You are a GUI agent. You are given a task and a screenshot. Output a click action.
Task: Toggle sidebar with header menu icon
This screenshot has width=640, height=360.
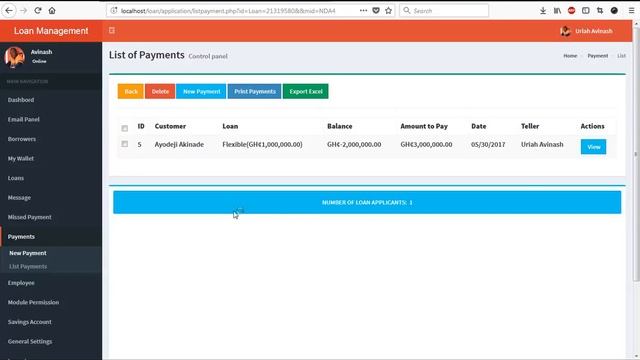click(111, 30)
